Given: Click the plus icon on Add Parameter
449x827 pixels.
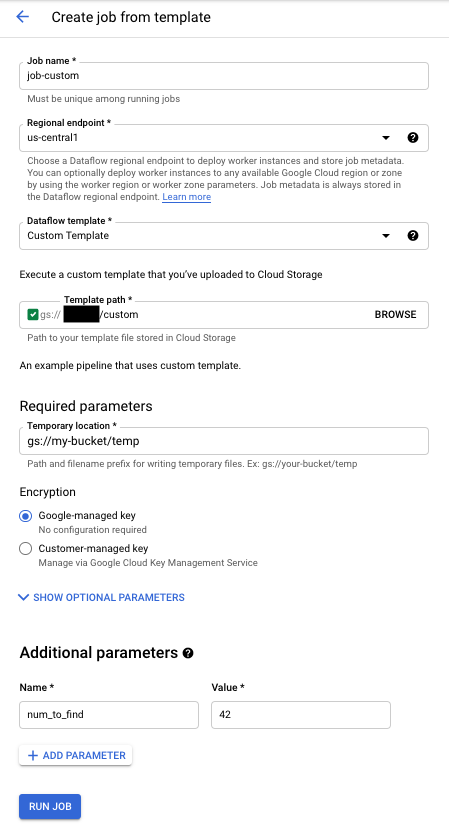Looking at the screenshot, I should click(x=33, y=755).
